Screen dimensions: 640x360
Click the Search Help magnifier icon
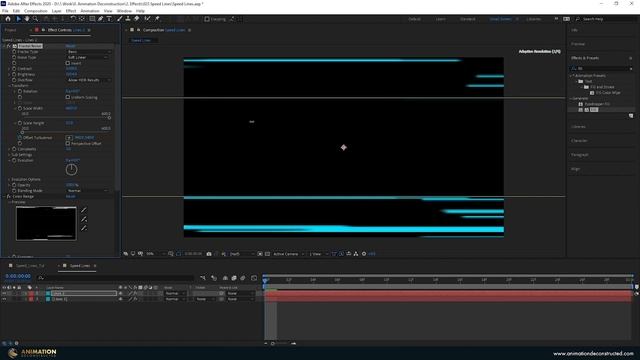(x=578, y=19)
